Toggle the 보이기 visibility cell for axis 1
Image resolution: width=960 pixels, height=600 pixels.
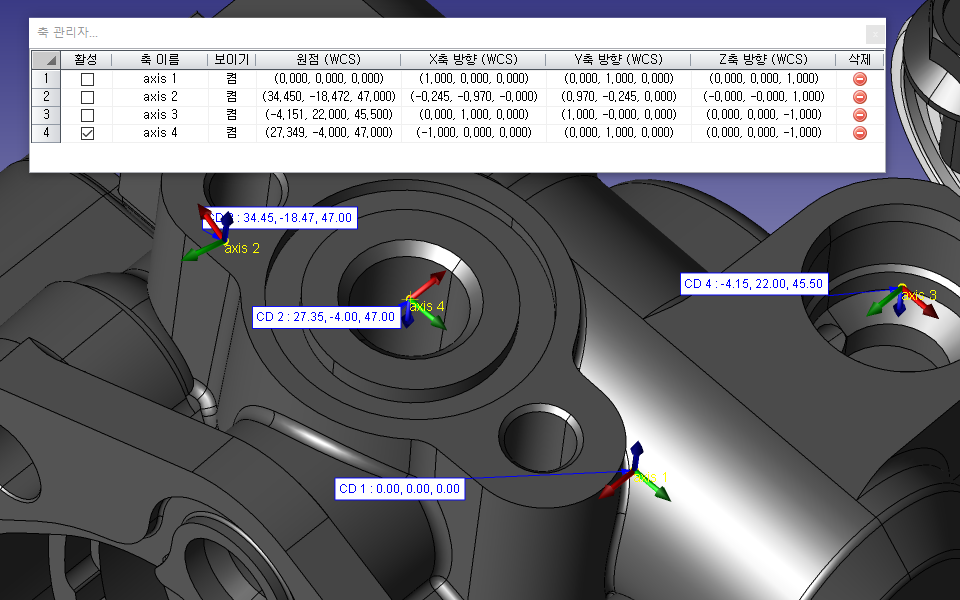[x=231, y=78]
